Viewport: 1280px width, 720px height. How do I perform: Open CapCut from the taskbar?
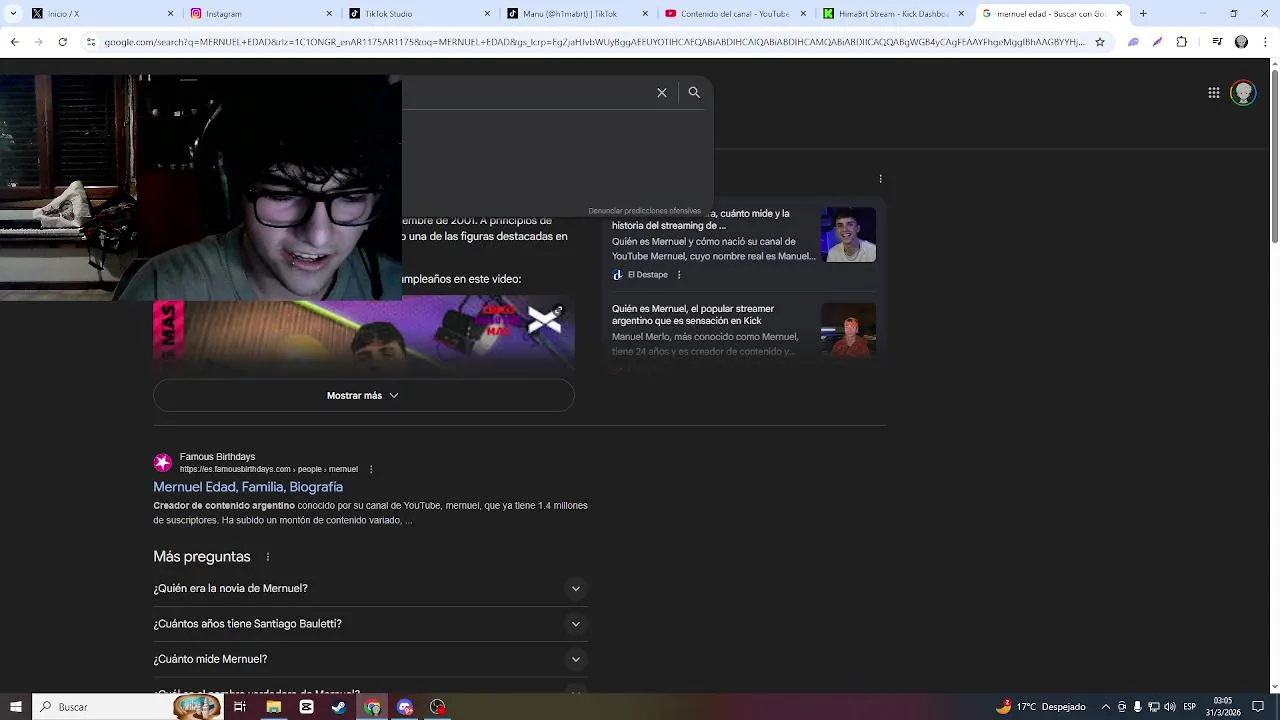click(306, 707)
